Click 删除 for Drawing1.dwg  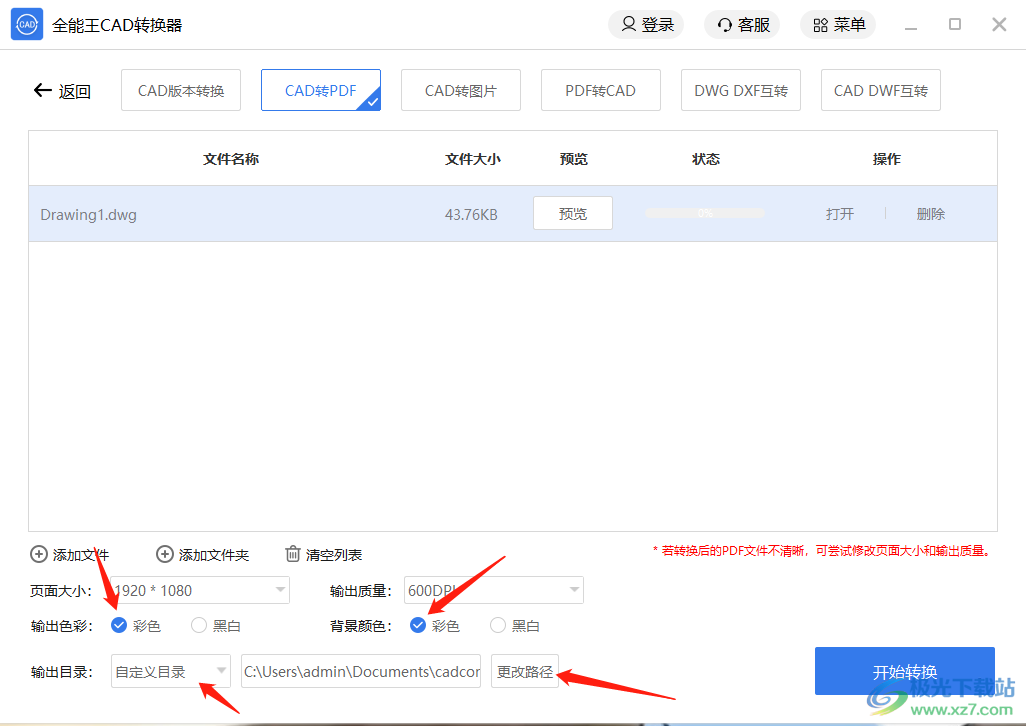[x=930, y=214]
